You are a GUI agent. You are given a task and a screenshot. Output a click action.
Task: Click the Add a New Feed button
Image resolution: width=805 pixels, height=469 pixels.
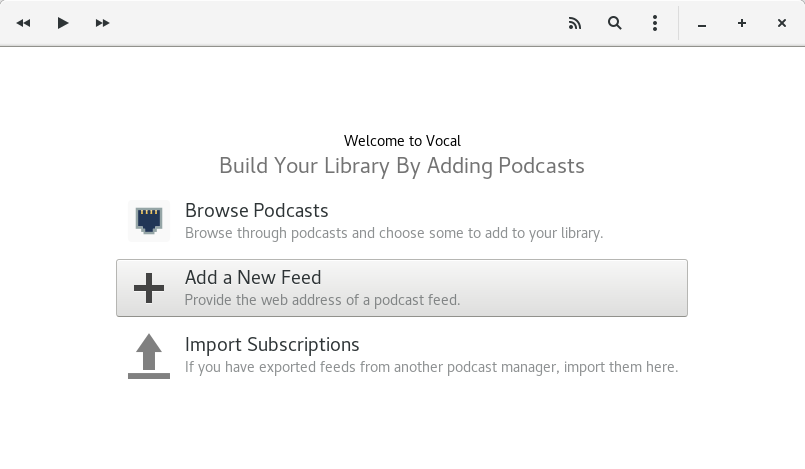(x=402, y=288)
